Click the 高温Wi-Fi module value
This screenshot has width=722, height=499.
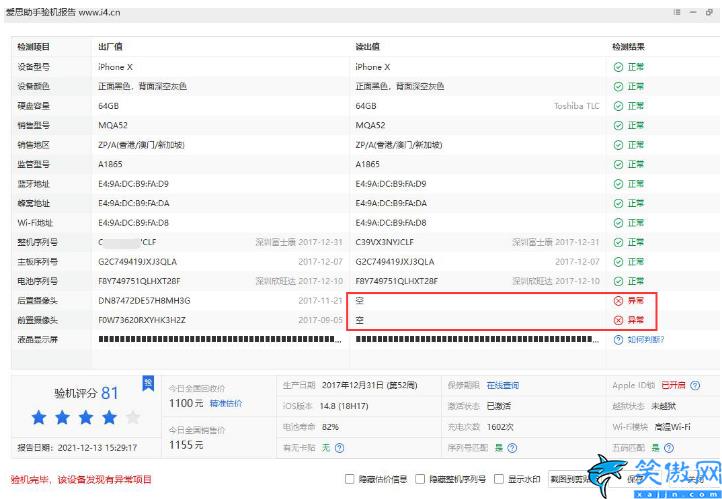tap(672, 427)
